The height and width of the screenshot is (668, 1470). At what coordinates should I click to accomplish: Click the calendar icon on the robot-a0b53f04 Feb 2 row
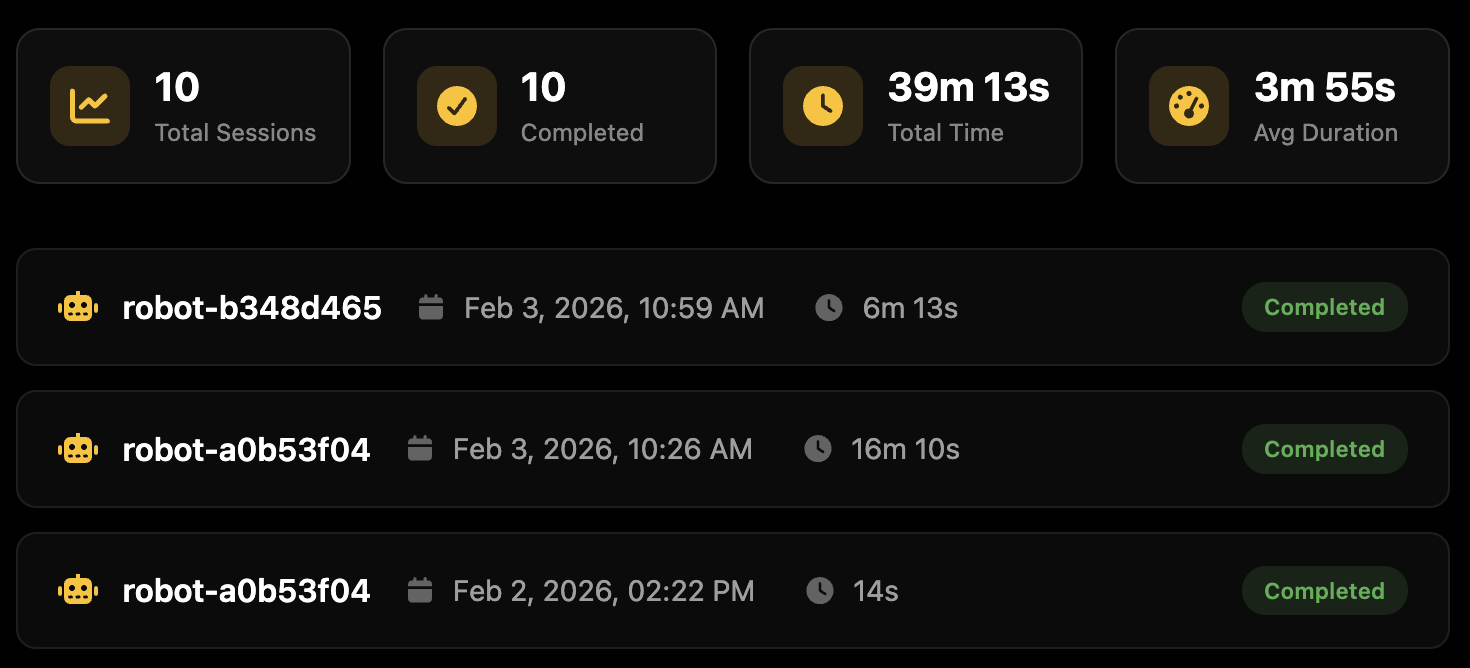tap(421, 591)
